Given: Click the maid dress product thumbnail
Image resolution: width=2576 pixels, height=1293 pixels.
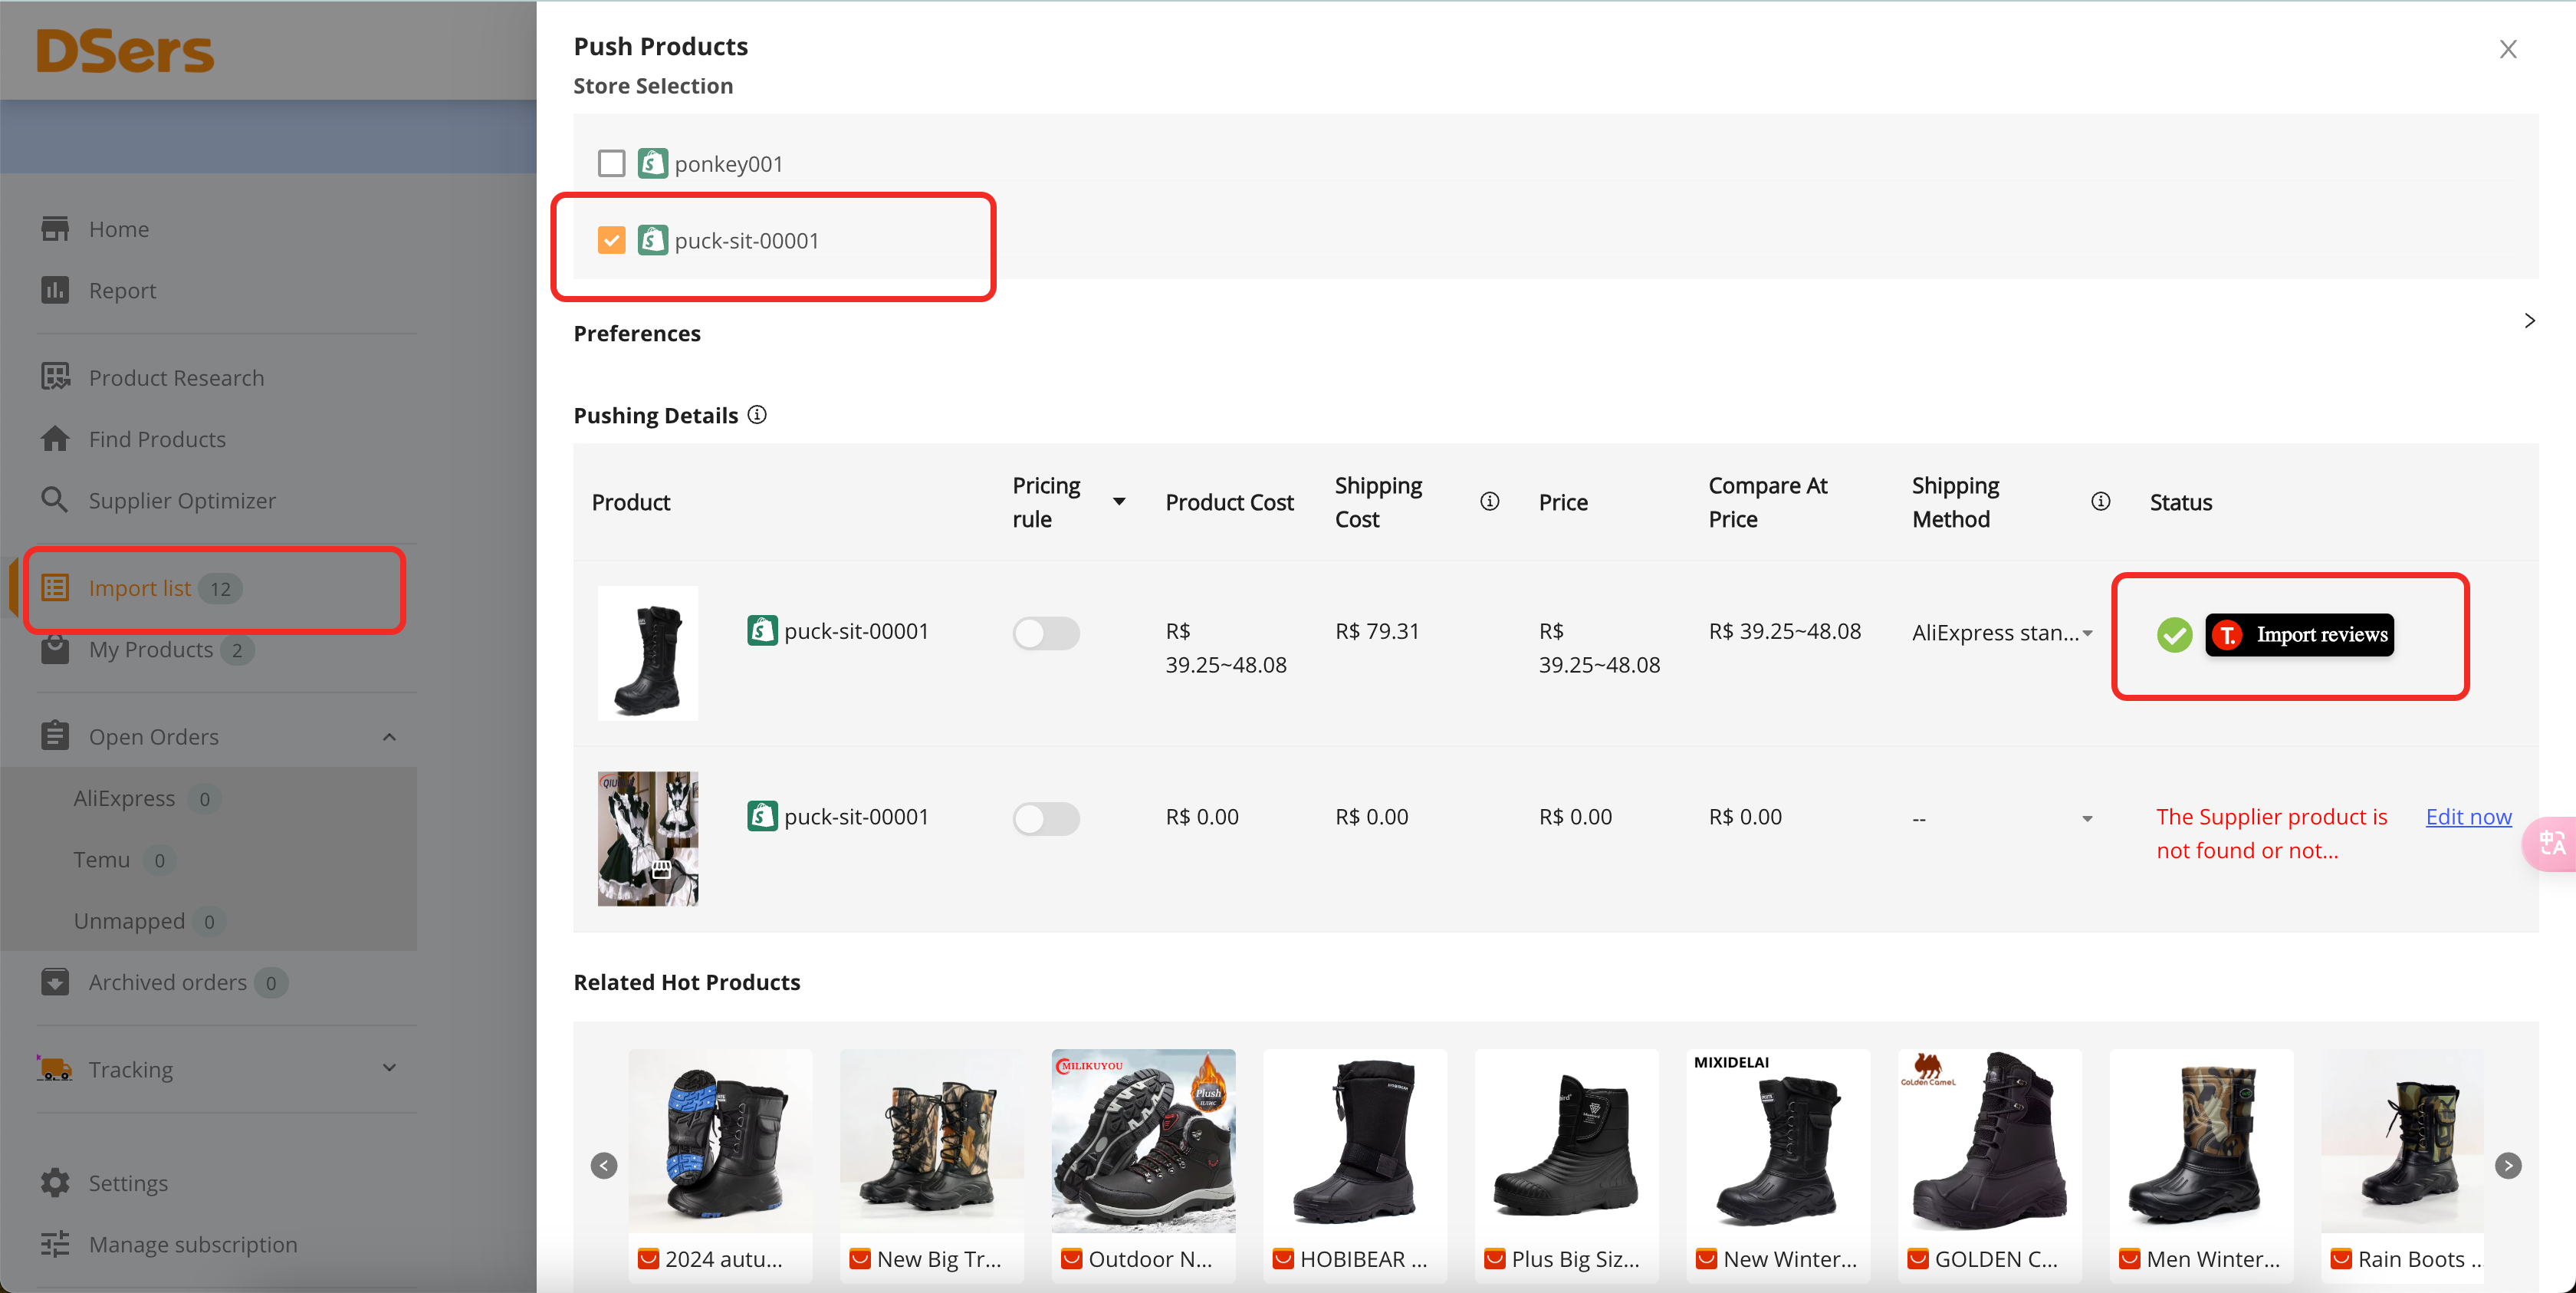Looking at the screenshot, I should tap(647, 838).
